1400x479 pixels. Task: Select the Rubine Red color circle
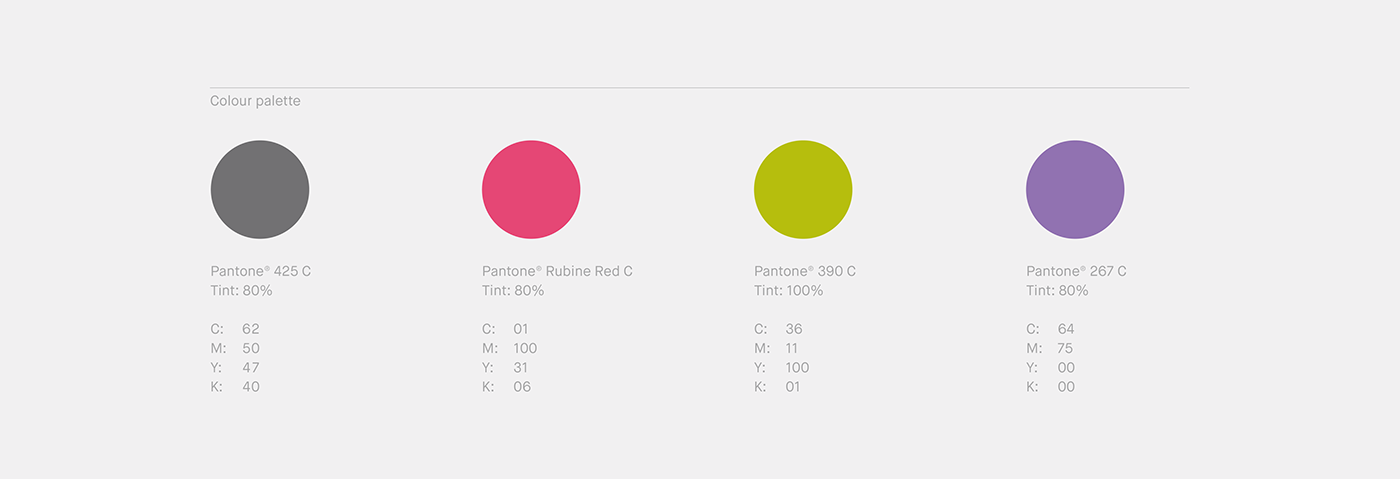pos(531,189)
